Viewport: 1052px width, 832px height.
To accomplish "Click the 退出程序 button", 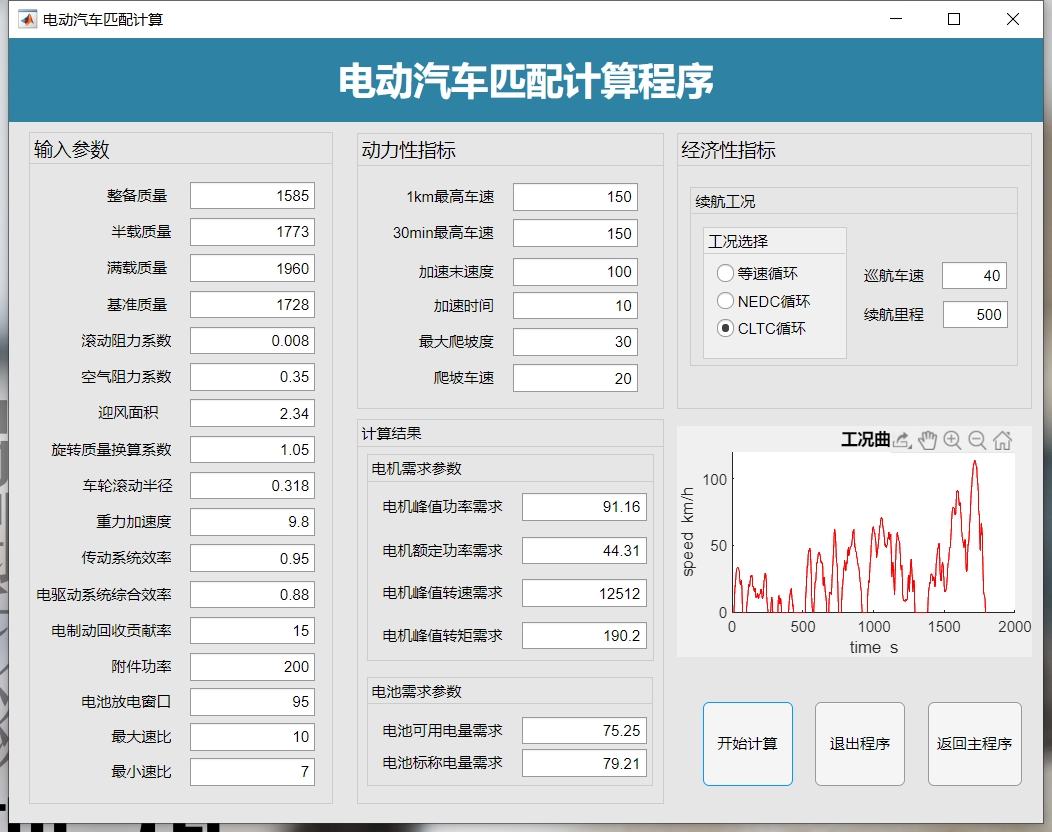I will coord(859,743).
